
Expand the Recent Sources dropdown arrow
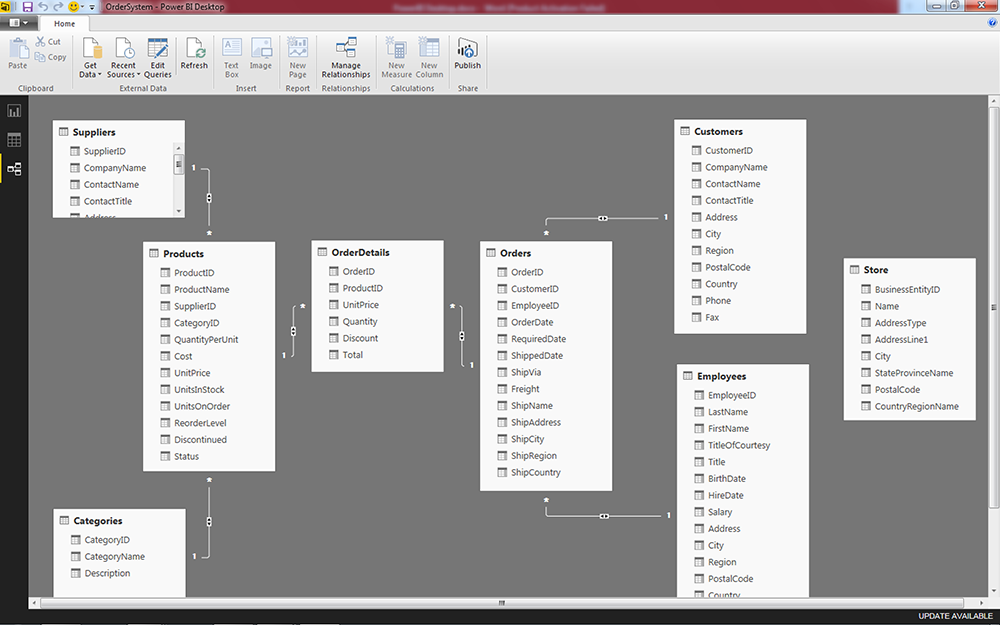point(138,75)
